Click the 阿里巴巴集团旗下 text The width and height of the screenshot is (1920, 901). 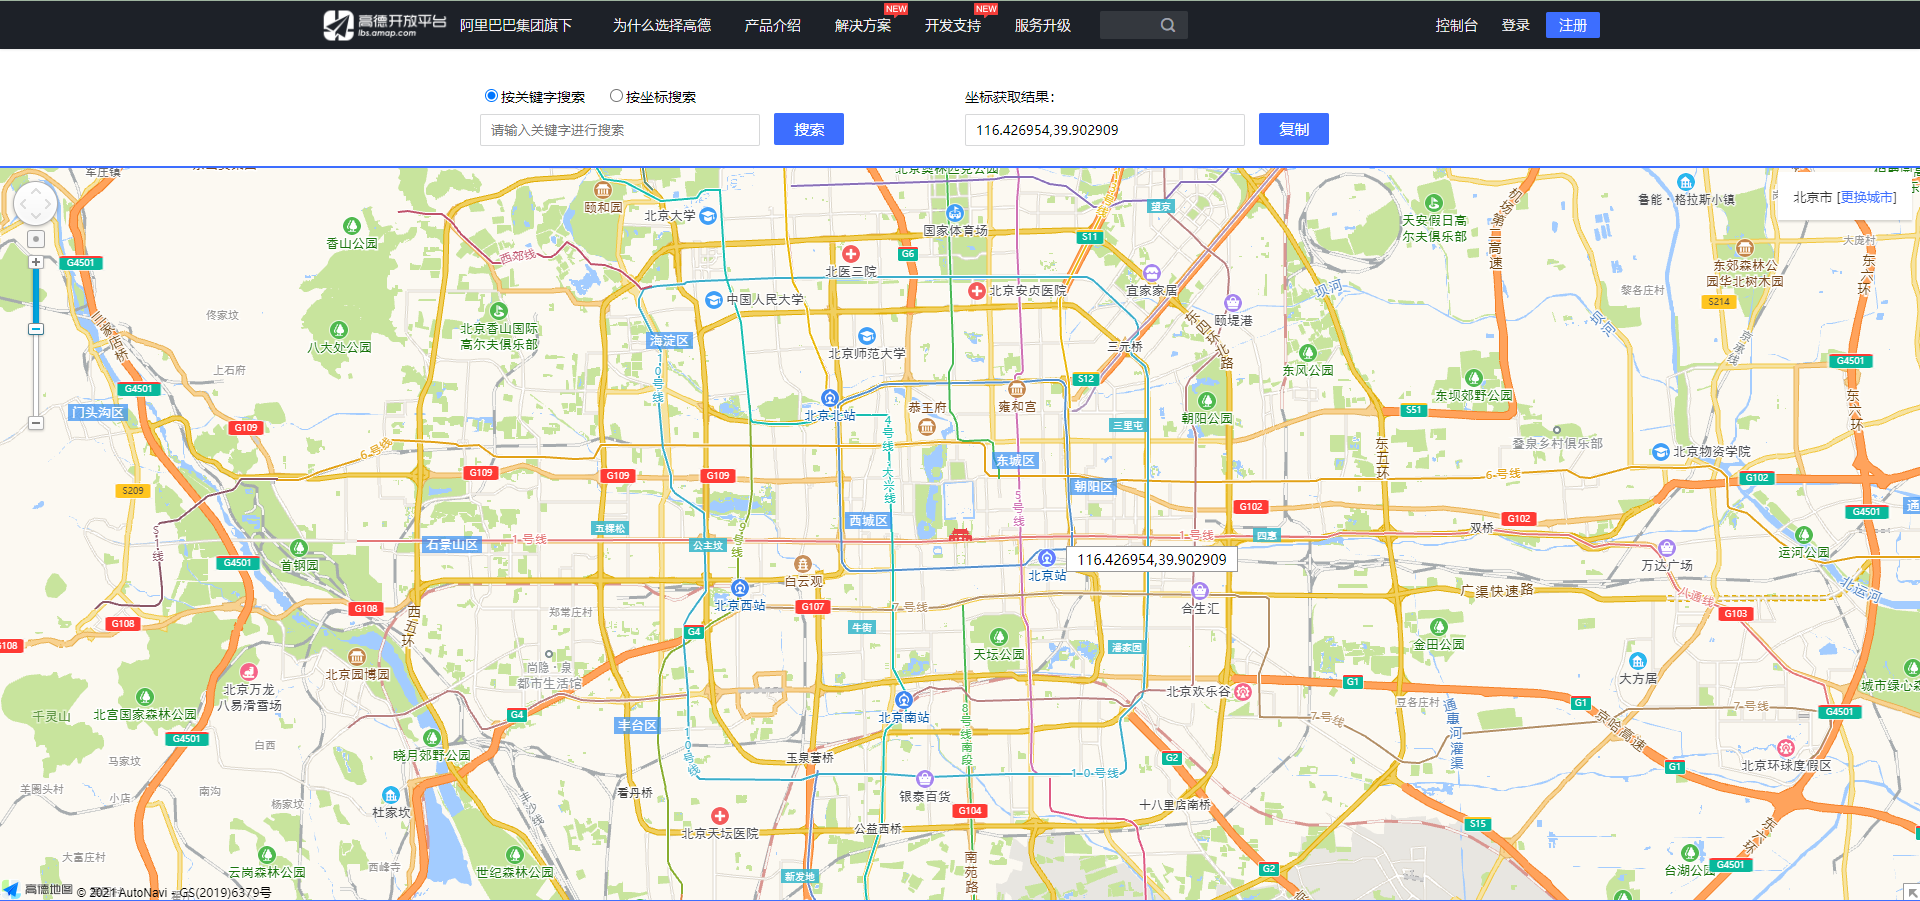point(516,25)
